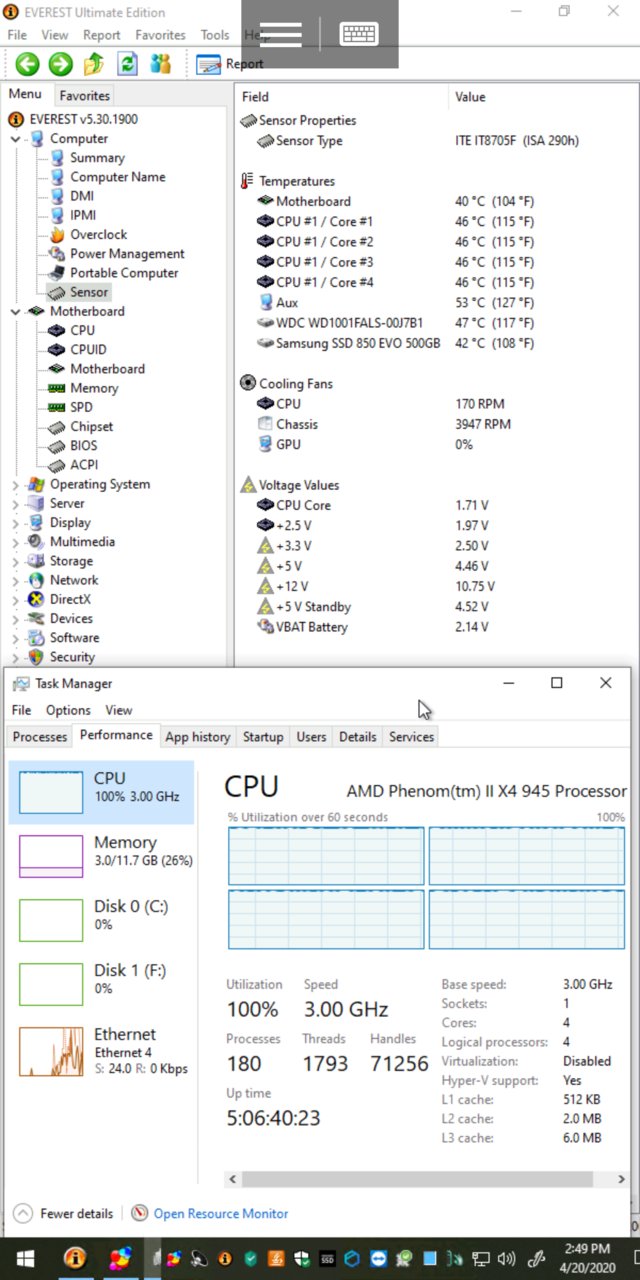Open EVEREST Report menu
The height and width of the screenshot is (1280, 640).
tap(102, 35)
